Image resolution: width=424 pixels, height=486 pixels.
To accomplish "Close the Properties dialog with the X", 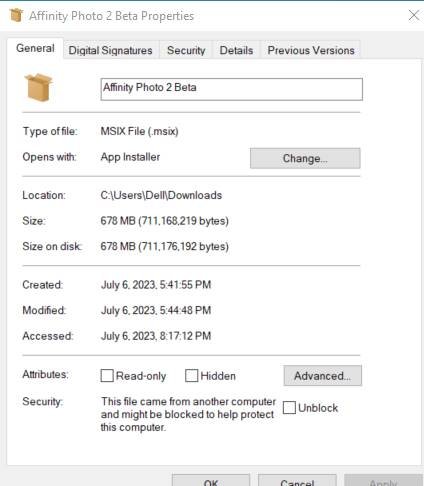I will [414, 15].
